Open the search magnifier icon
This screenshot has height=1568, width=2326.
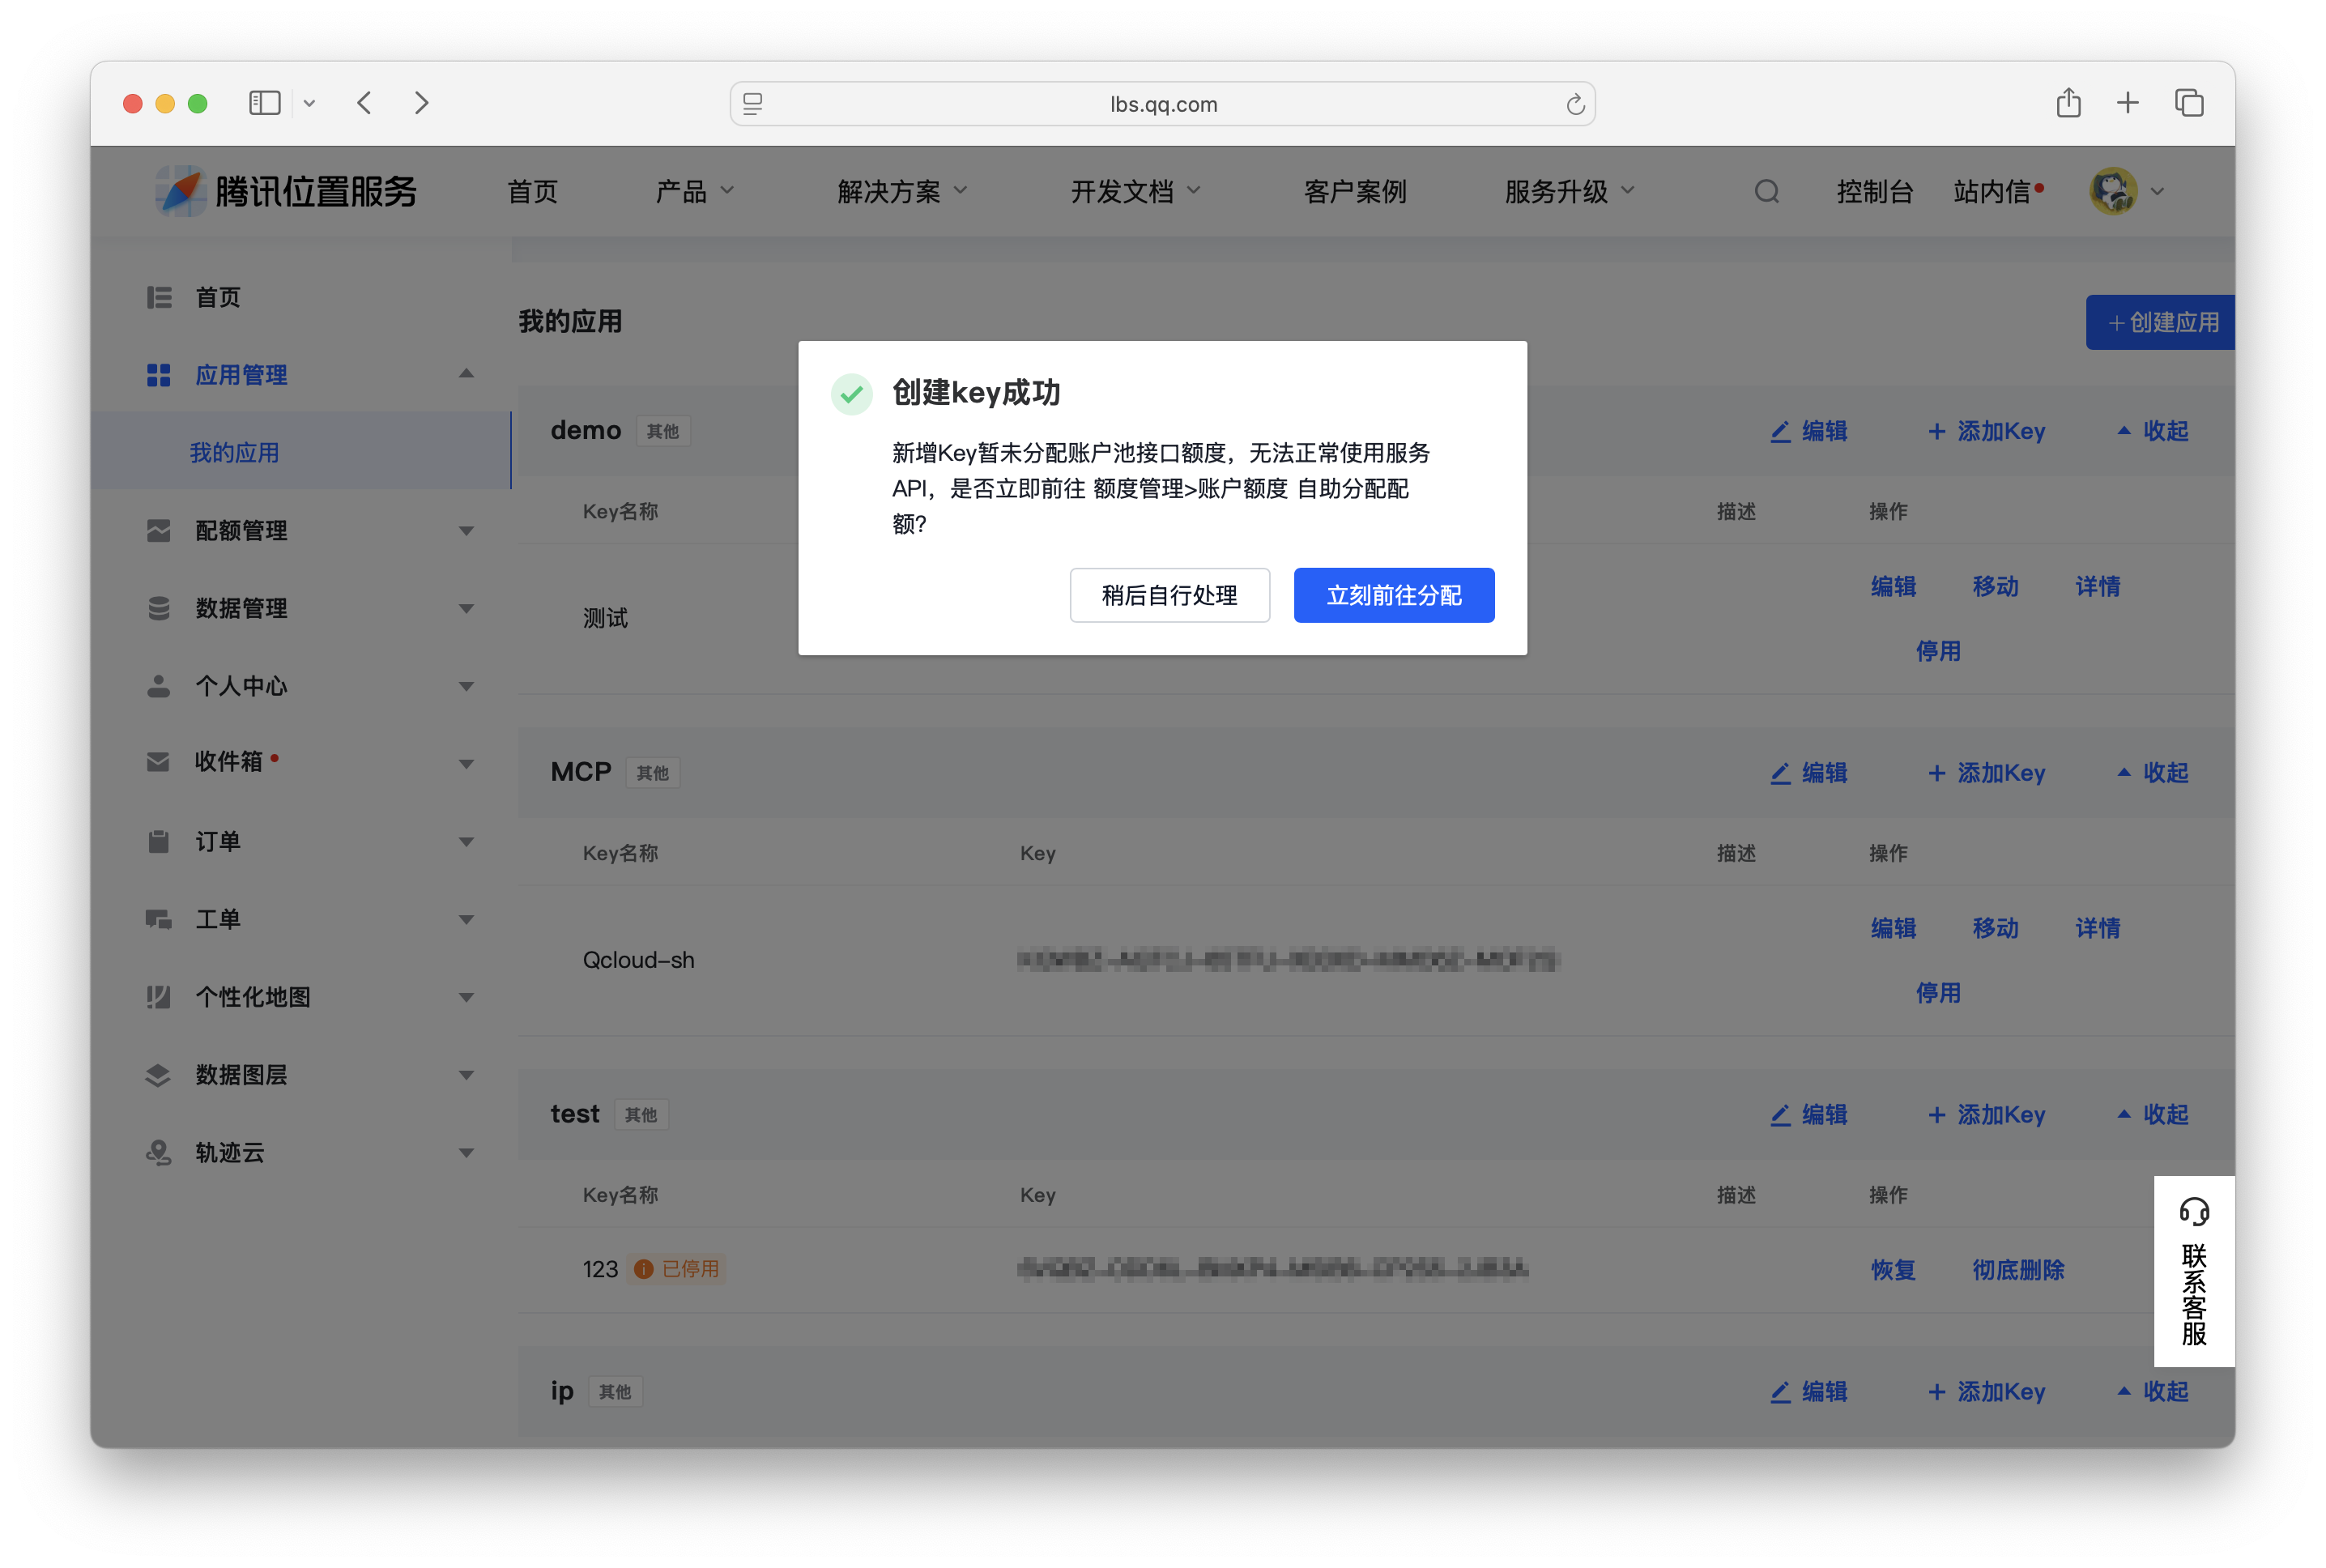1766,191
